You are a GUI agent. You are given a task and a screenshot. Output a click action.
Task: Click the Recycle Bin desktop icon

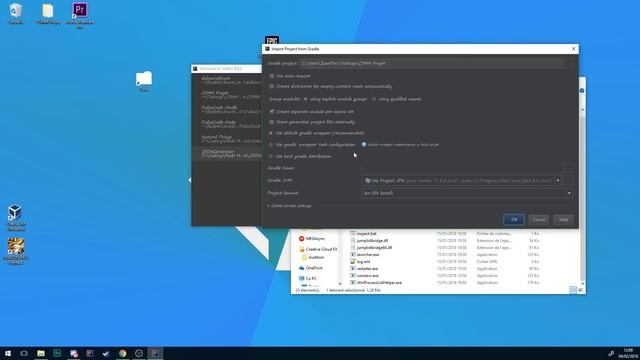tap(16, 13)
